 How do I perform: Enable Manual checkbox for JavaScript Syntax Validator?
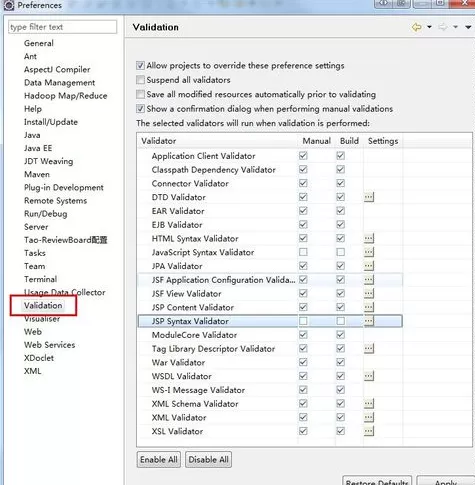pos(303,252)
